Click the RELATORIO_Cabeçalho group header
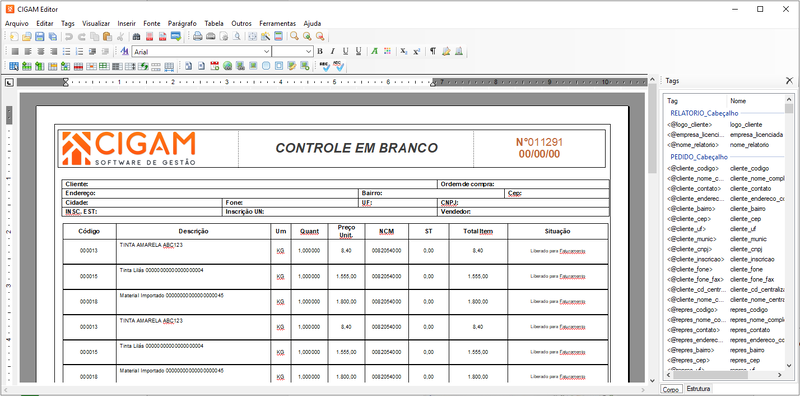Image resolution: width=800 pixels, height=396 pixels. 704,113
